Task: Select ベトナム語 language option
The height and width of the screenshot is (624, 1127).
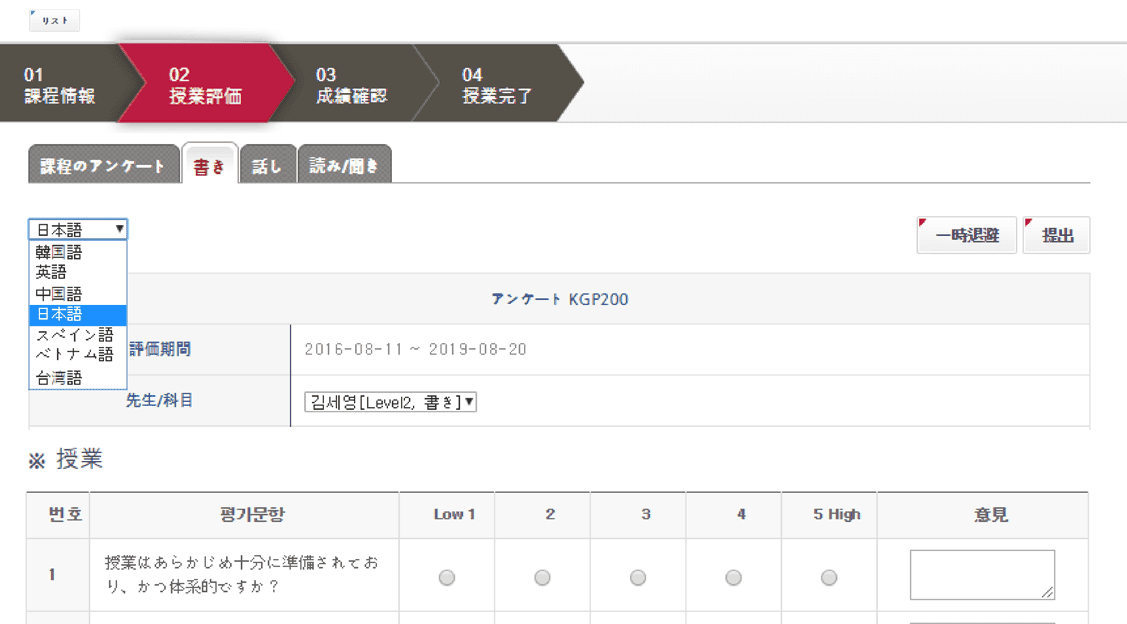Action: (x=78, y=354)
